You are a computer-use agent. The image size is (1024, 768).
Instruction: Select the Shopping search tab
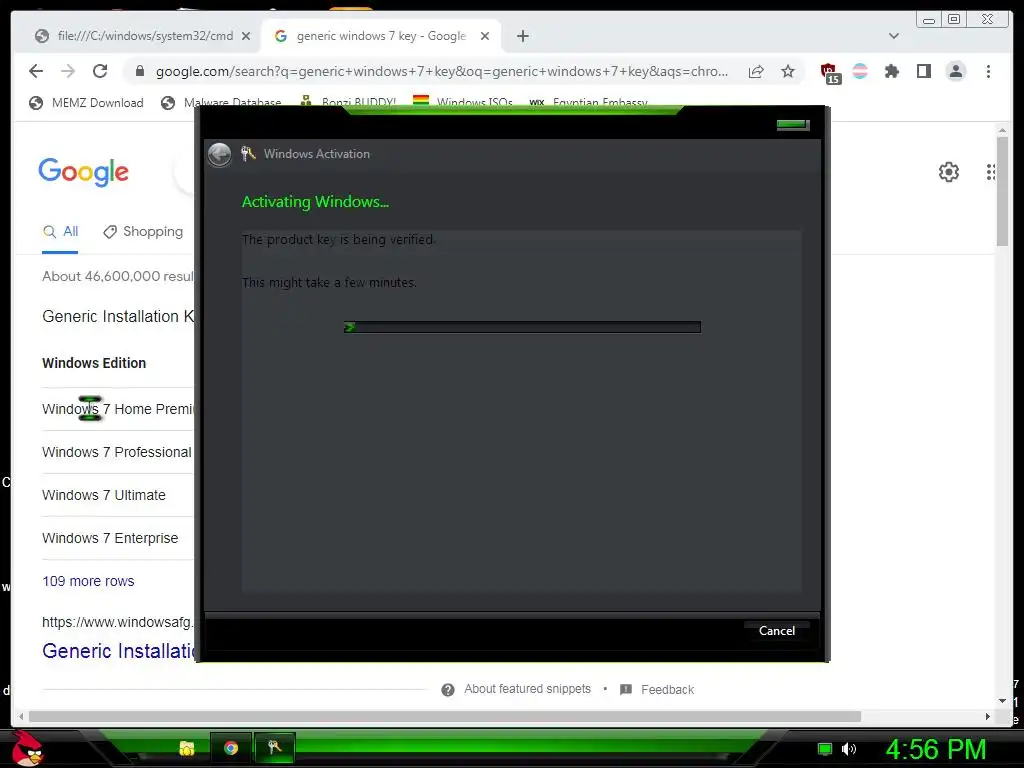[x=143, y=231]
